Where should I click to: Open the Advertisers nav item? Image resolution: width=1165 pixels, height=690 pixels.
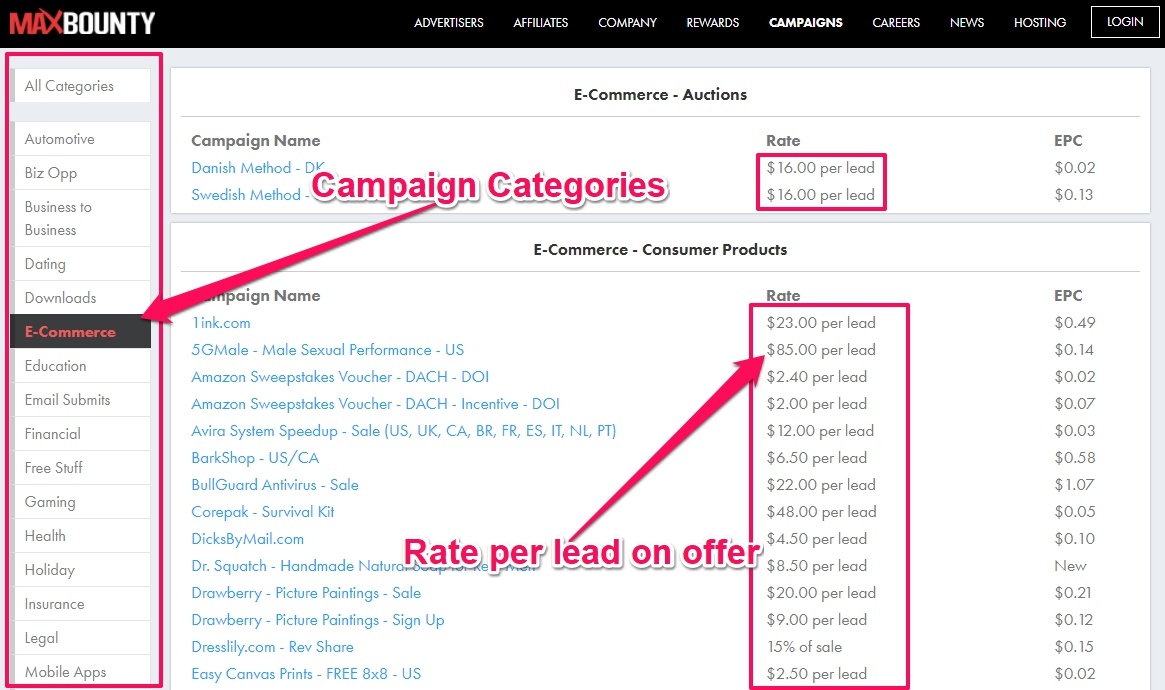click(x=449, y=23)
